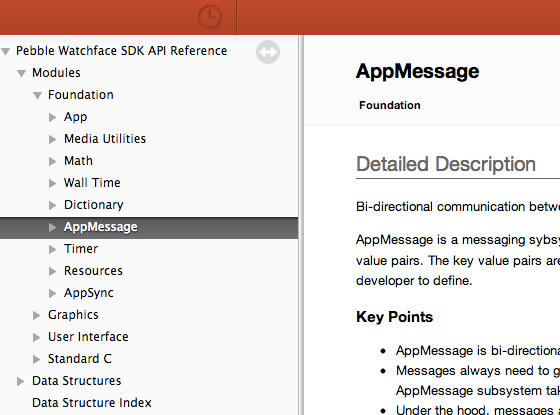The width and height of the screenshot is (560, 415).
Task: Open the Resources entry
Action: 93,271
